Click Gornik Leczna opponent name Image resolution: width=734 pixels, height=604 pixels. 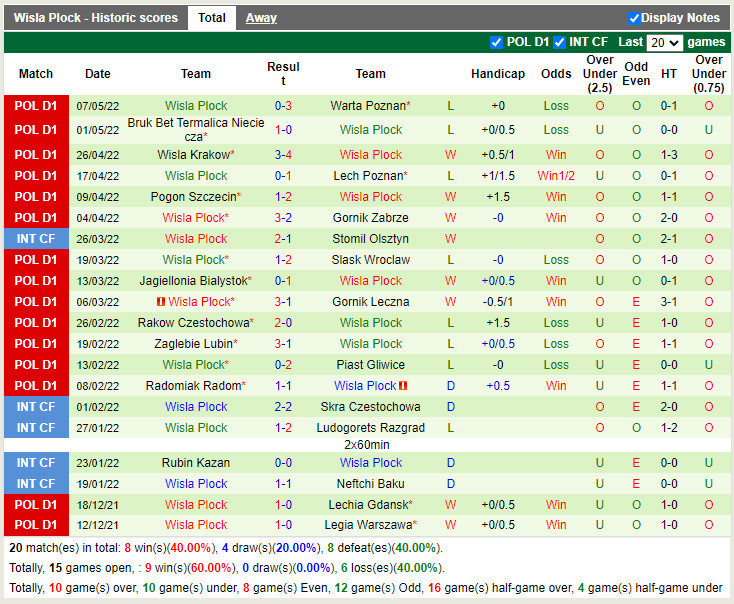coord(370,302)
